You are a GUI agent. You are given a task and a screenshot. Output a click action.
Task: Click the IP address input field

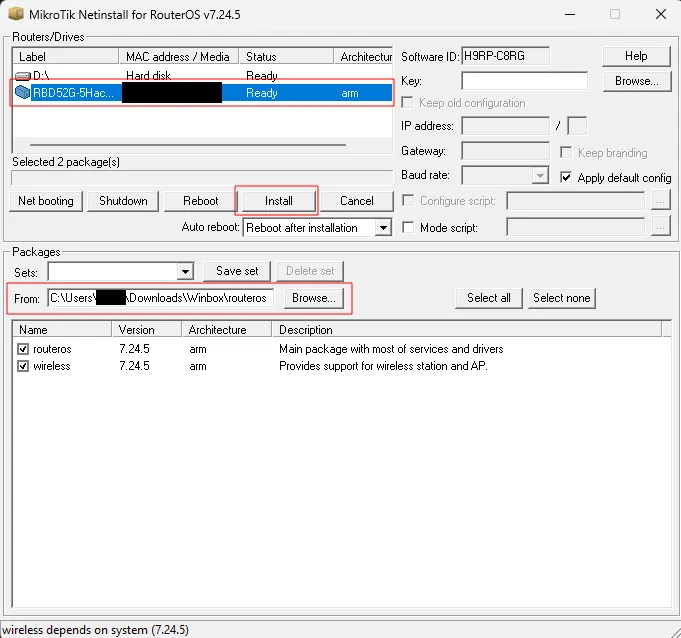[x=506, y=126]
